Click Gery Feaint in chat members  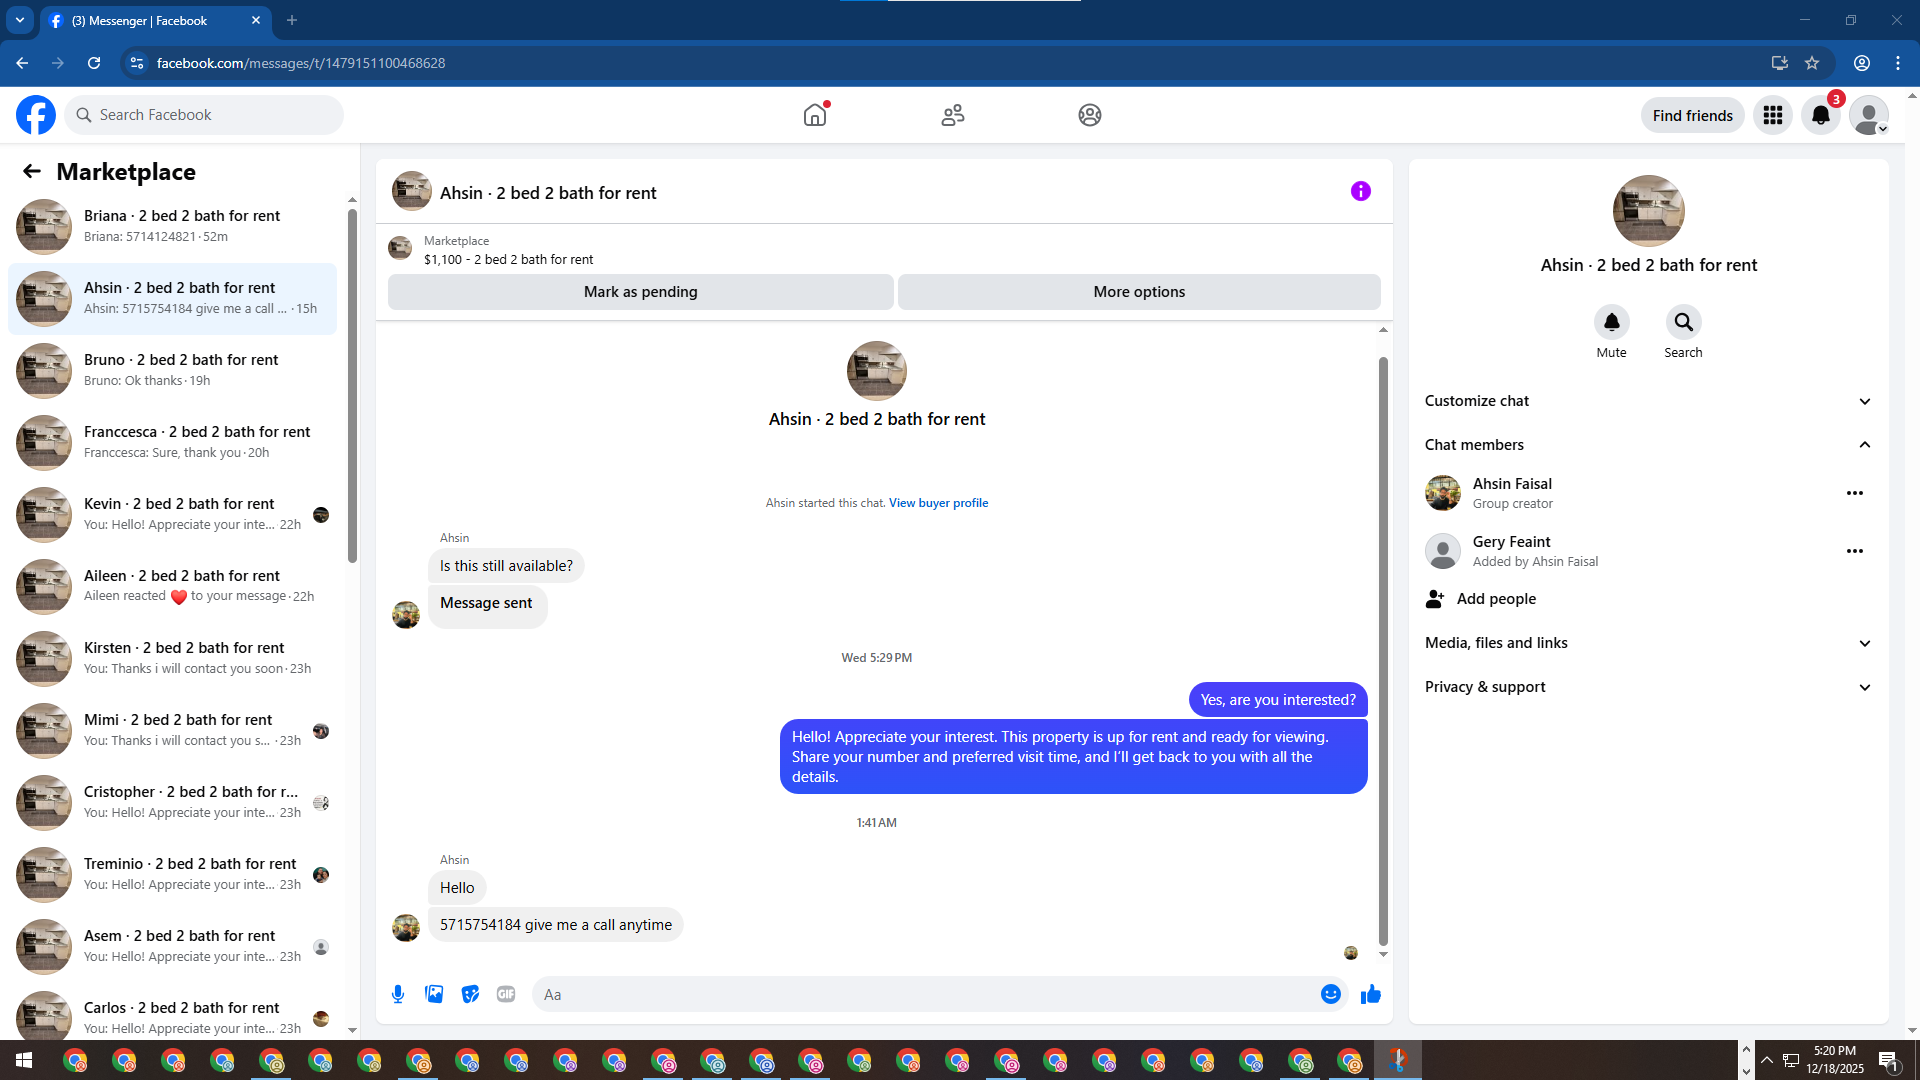click(1511, 542)
